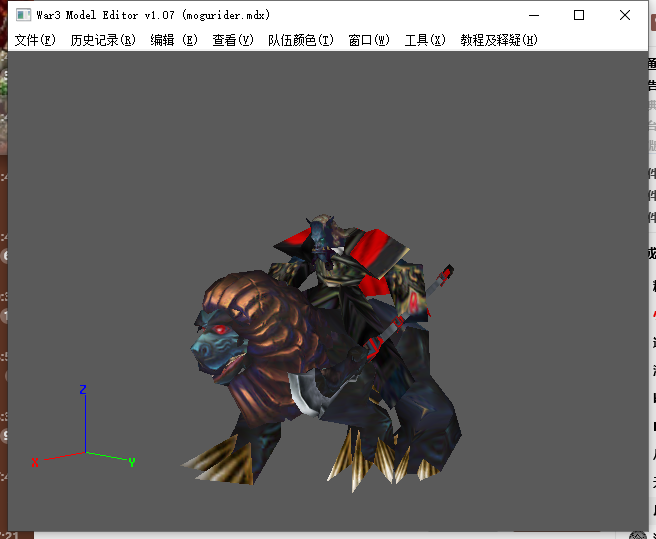
Task: Open the 查看(V) menu
Action: pyautogui.click(x=233, y=40)
